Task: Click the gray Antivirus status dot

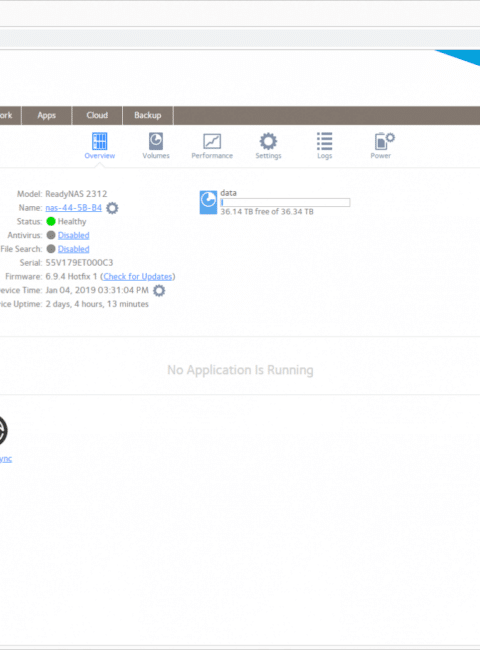Action: coord(51,235)
